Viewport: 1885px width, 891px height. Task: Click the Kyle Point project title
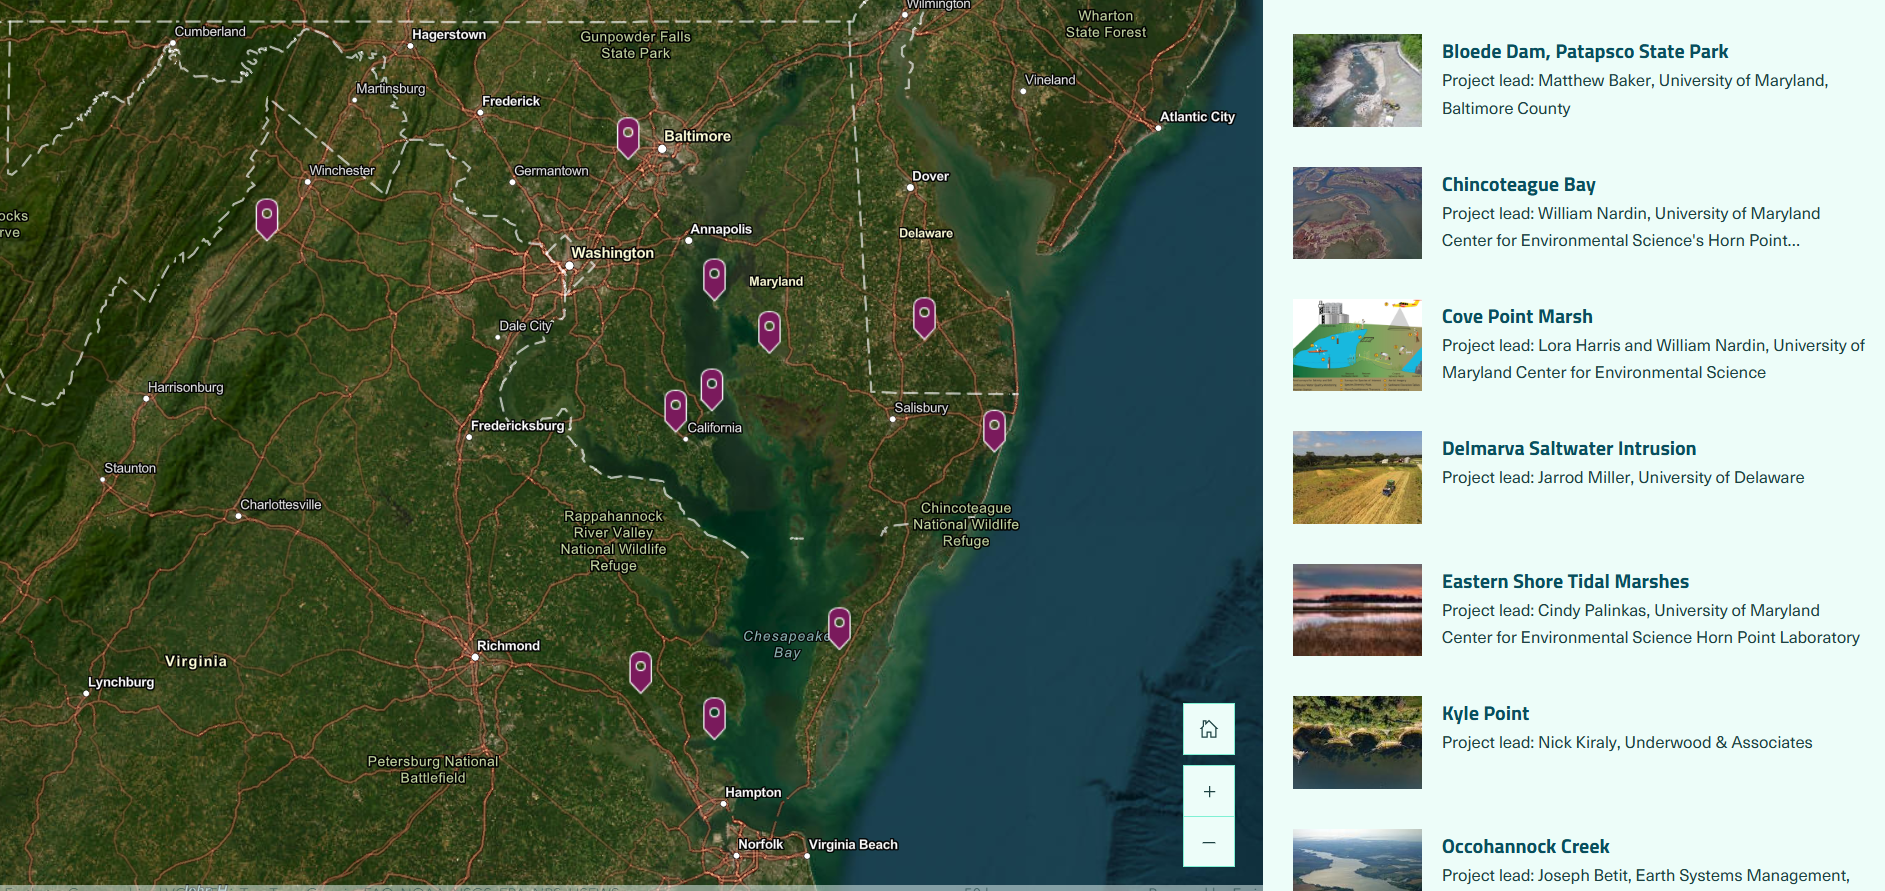pos(1484,714)
